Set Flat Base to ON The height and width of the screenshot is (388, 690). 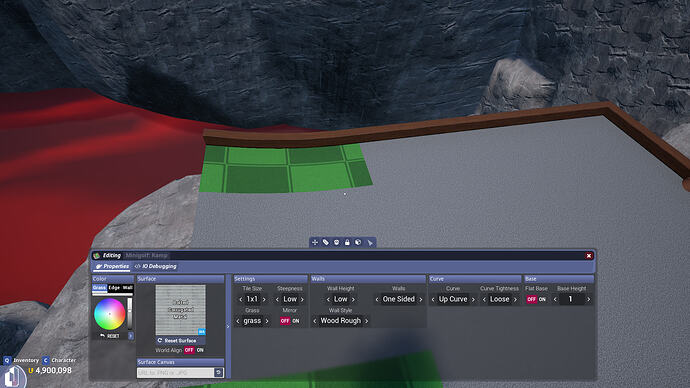[x=542, y=299]
